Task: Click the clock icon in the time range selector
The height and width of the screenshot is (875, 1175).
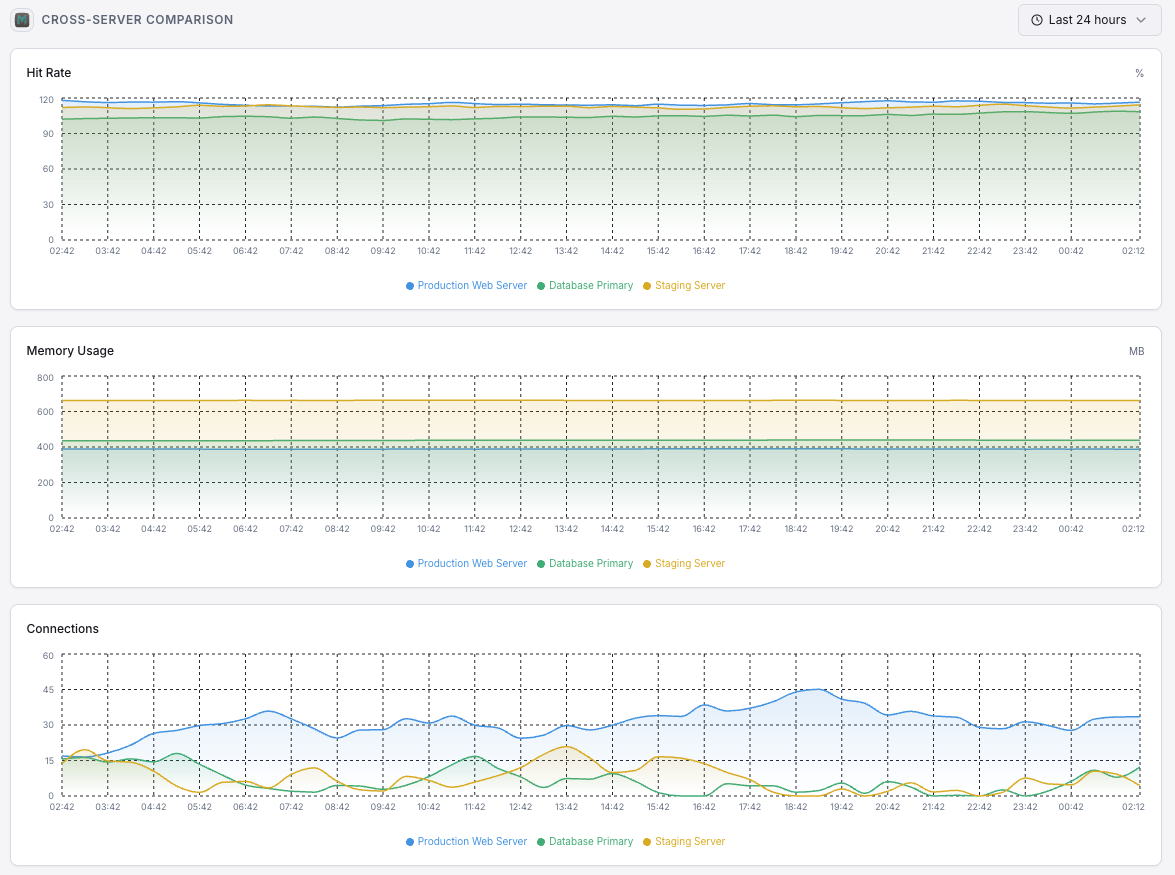Action: click(1038, 20)
